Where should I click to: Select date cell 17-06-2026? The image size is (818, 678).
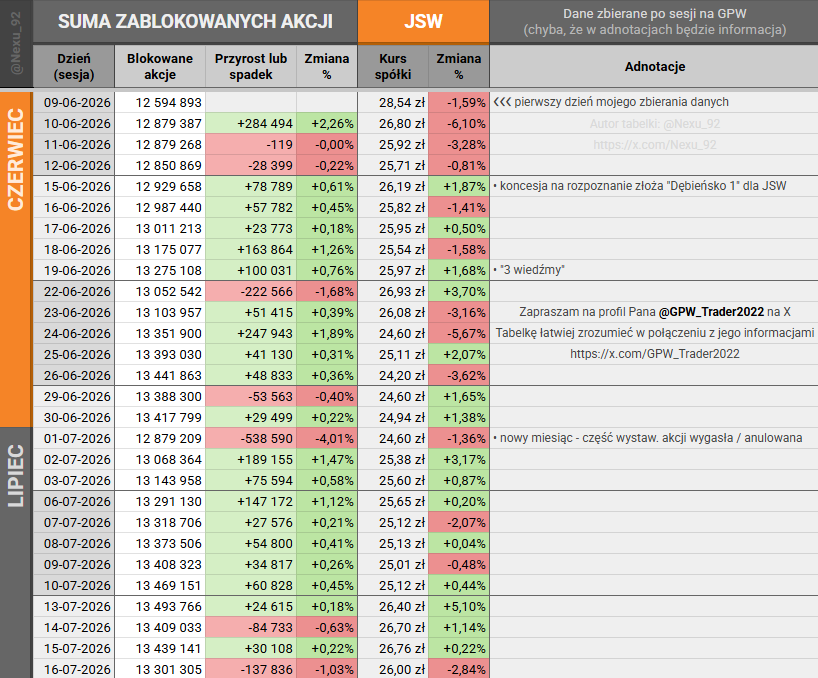74,228
